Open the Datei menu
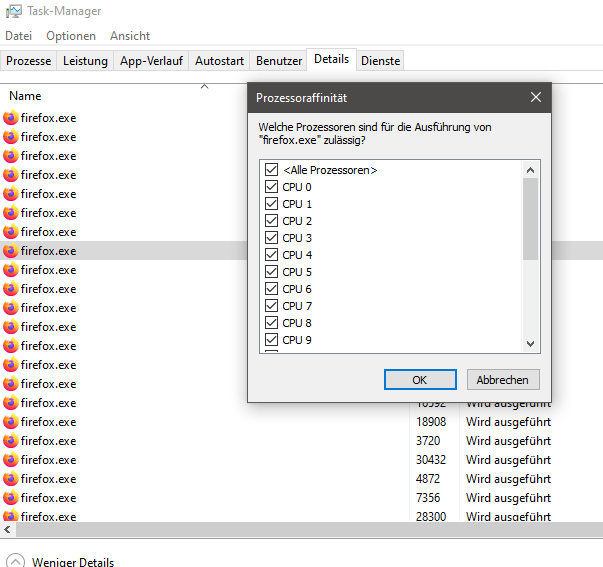Image resolution: width=603 pixels, height=567 pixels. pyautogui.click(x=18, y=36)
